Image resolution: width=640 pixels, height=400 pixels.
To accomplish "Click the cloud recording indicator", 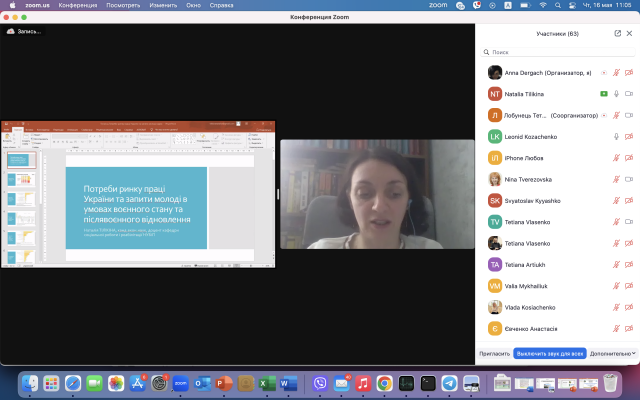I will pyautogui.click(x=24, y=31).
